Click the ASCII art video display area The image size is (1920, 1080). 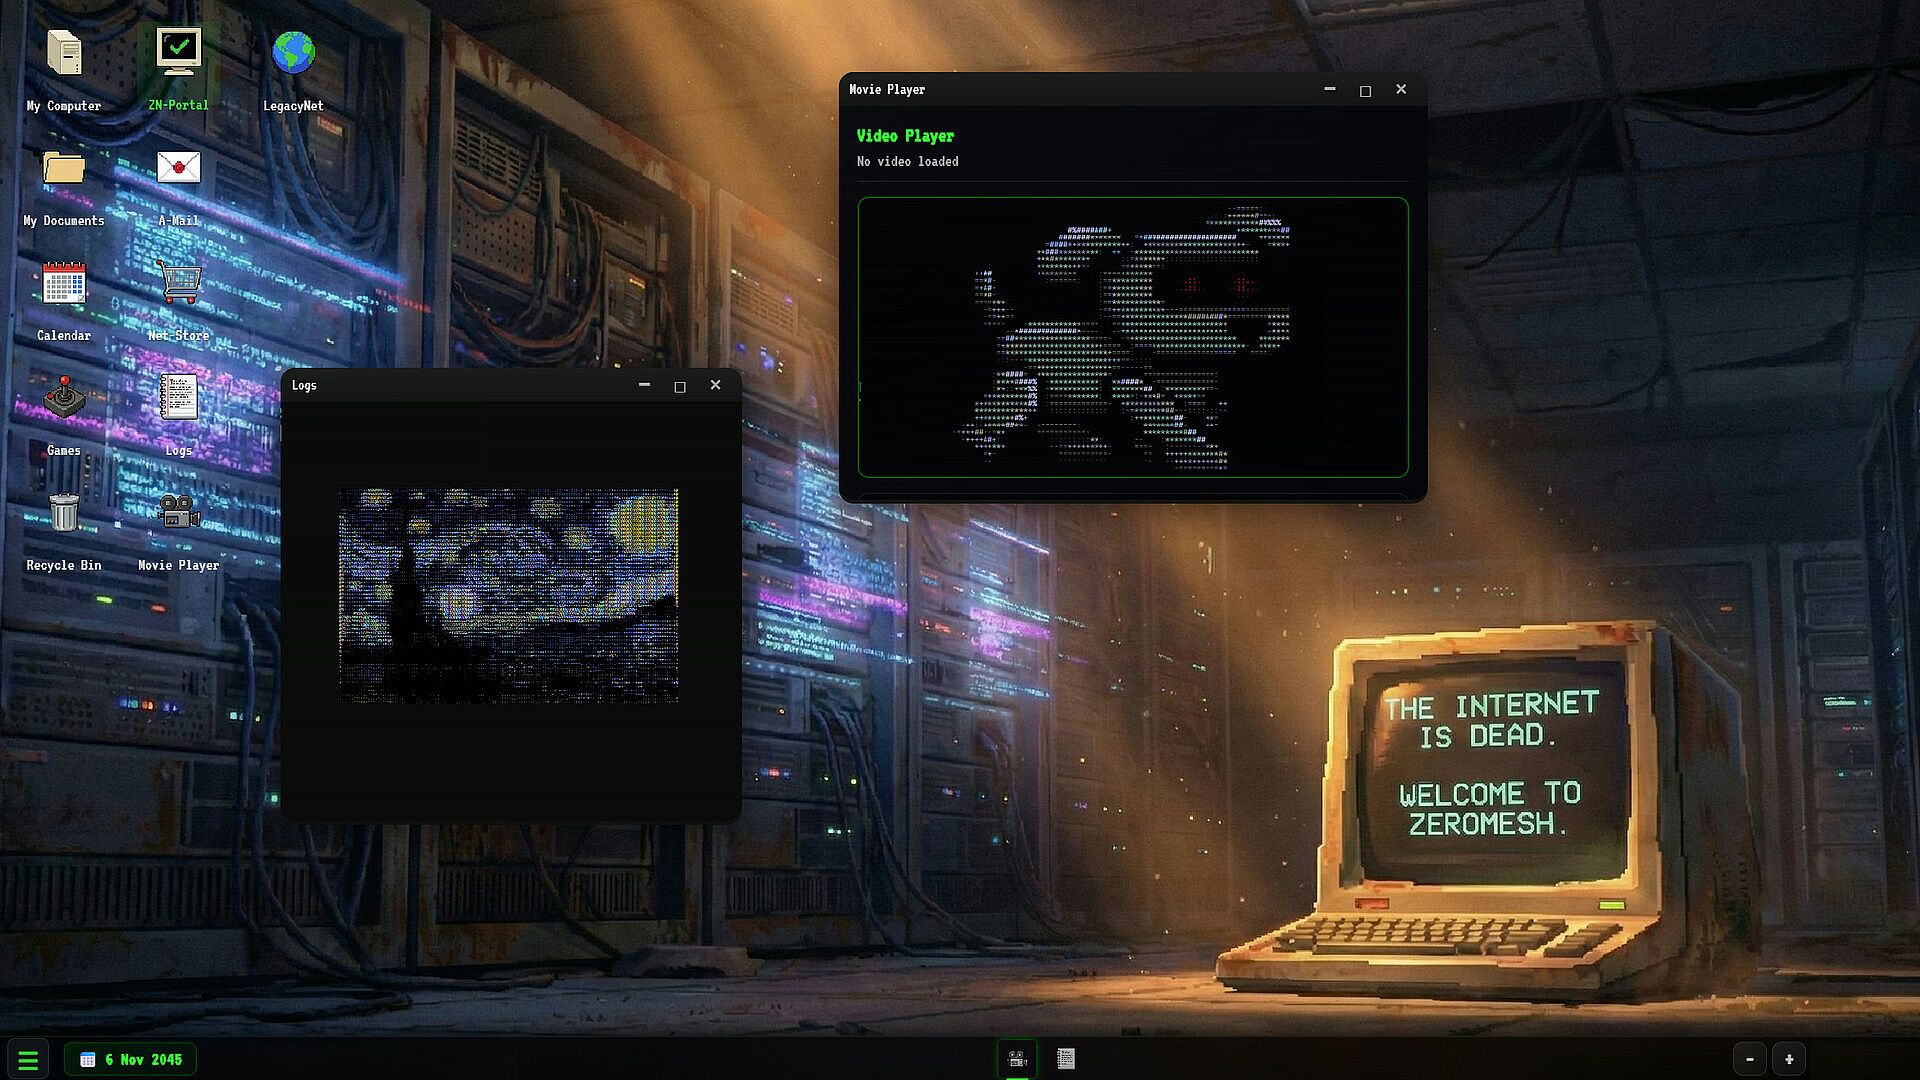1132,337
